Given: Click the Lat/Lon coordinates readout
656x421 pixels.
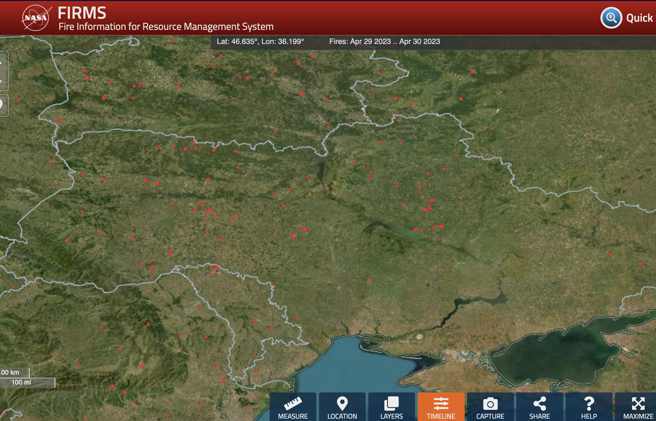Looking at the screenshot, I should (260, 42).
